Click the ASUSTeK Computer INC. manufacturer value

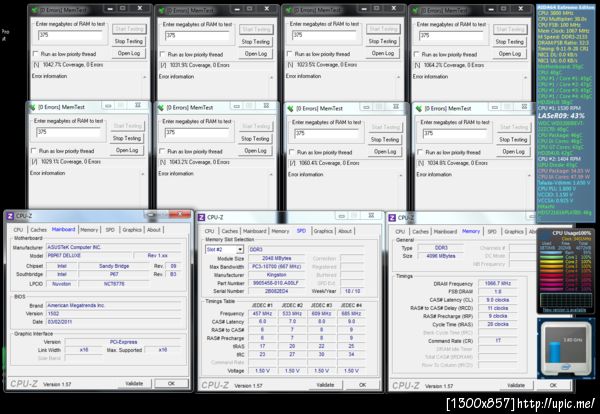pos(114,247)
